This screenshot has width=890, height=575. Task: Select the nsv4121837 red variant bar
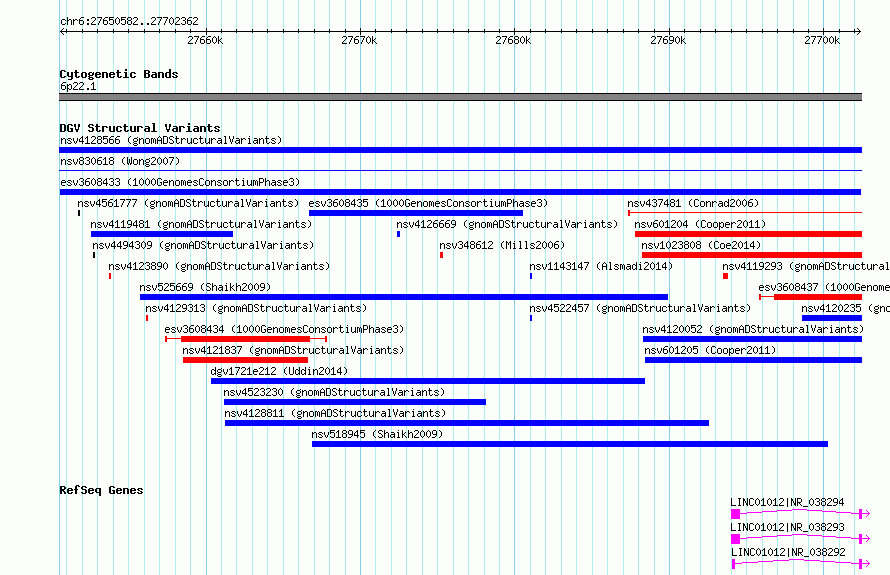click(x=245, y=360)
